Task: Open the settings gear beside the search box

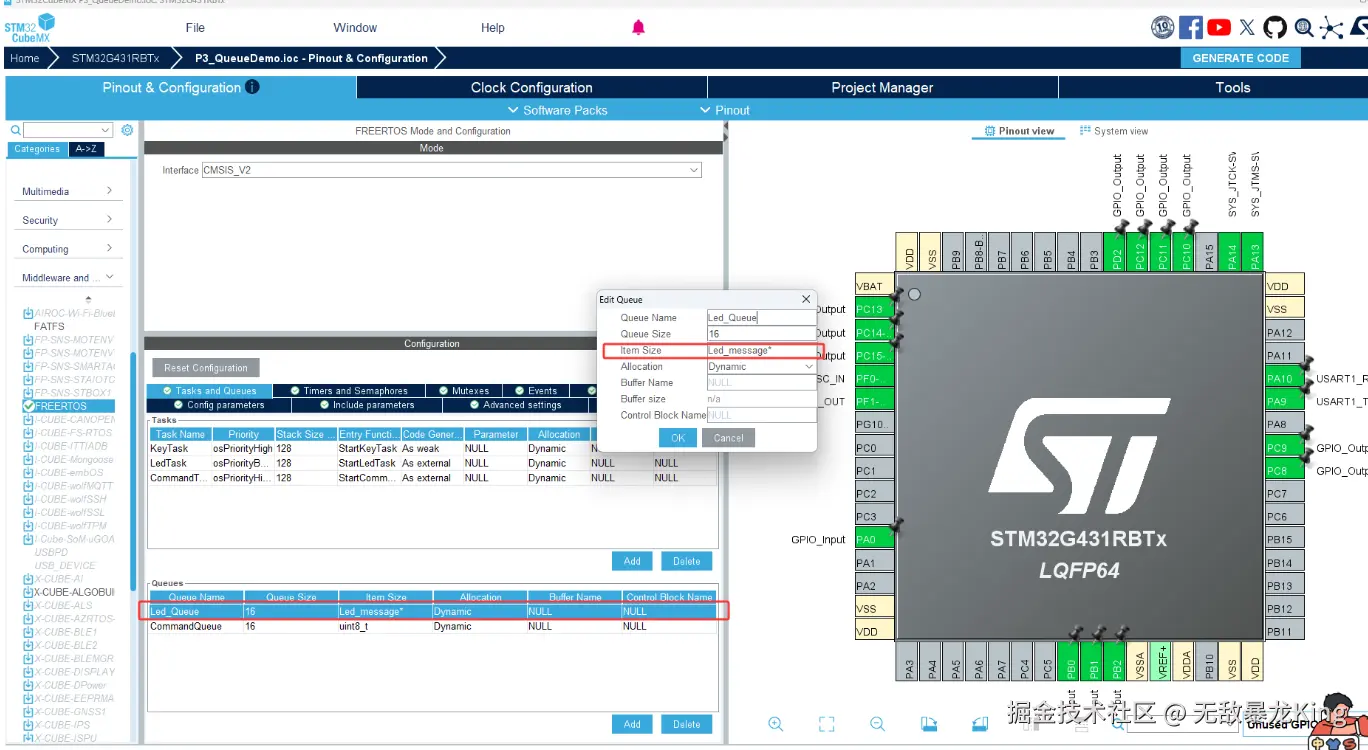Action: click(127, 130)
